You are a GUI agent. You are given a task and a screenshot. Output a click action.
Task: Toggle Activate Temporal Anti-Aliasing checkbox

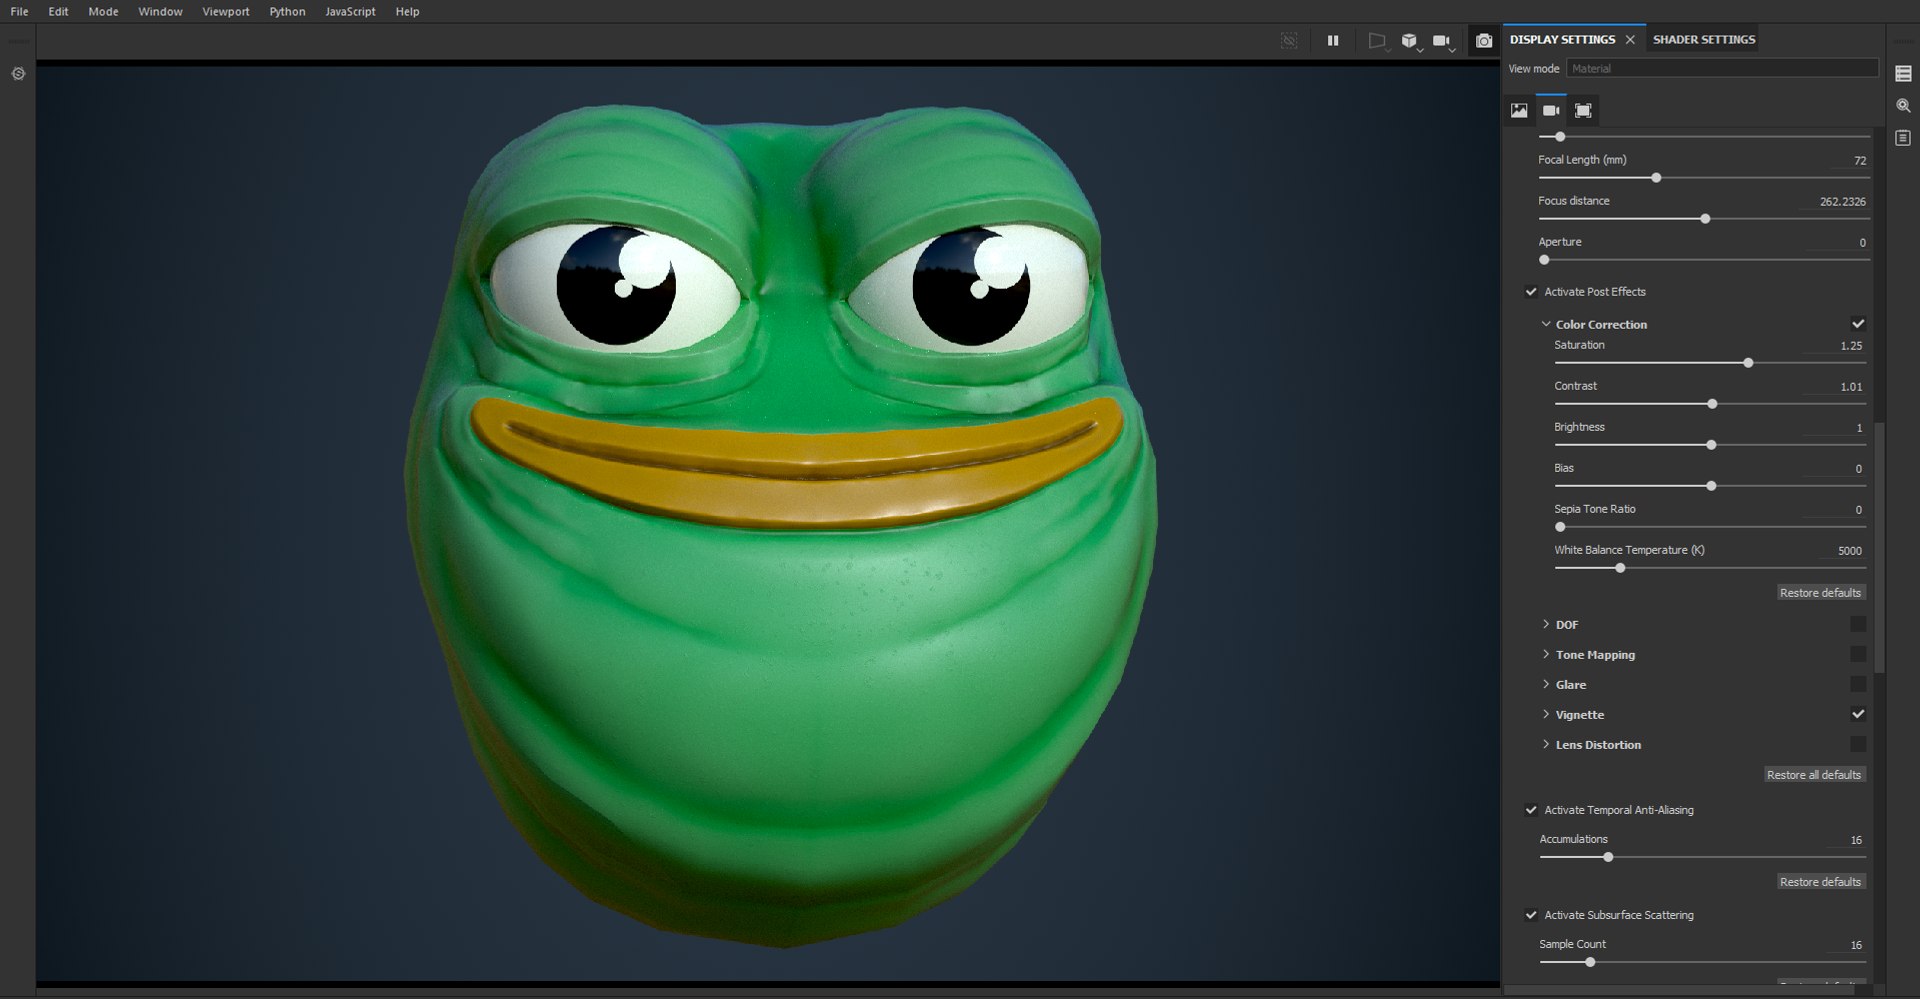coord(1531,810)
